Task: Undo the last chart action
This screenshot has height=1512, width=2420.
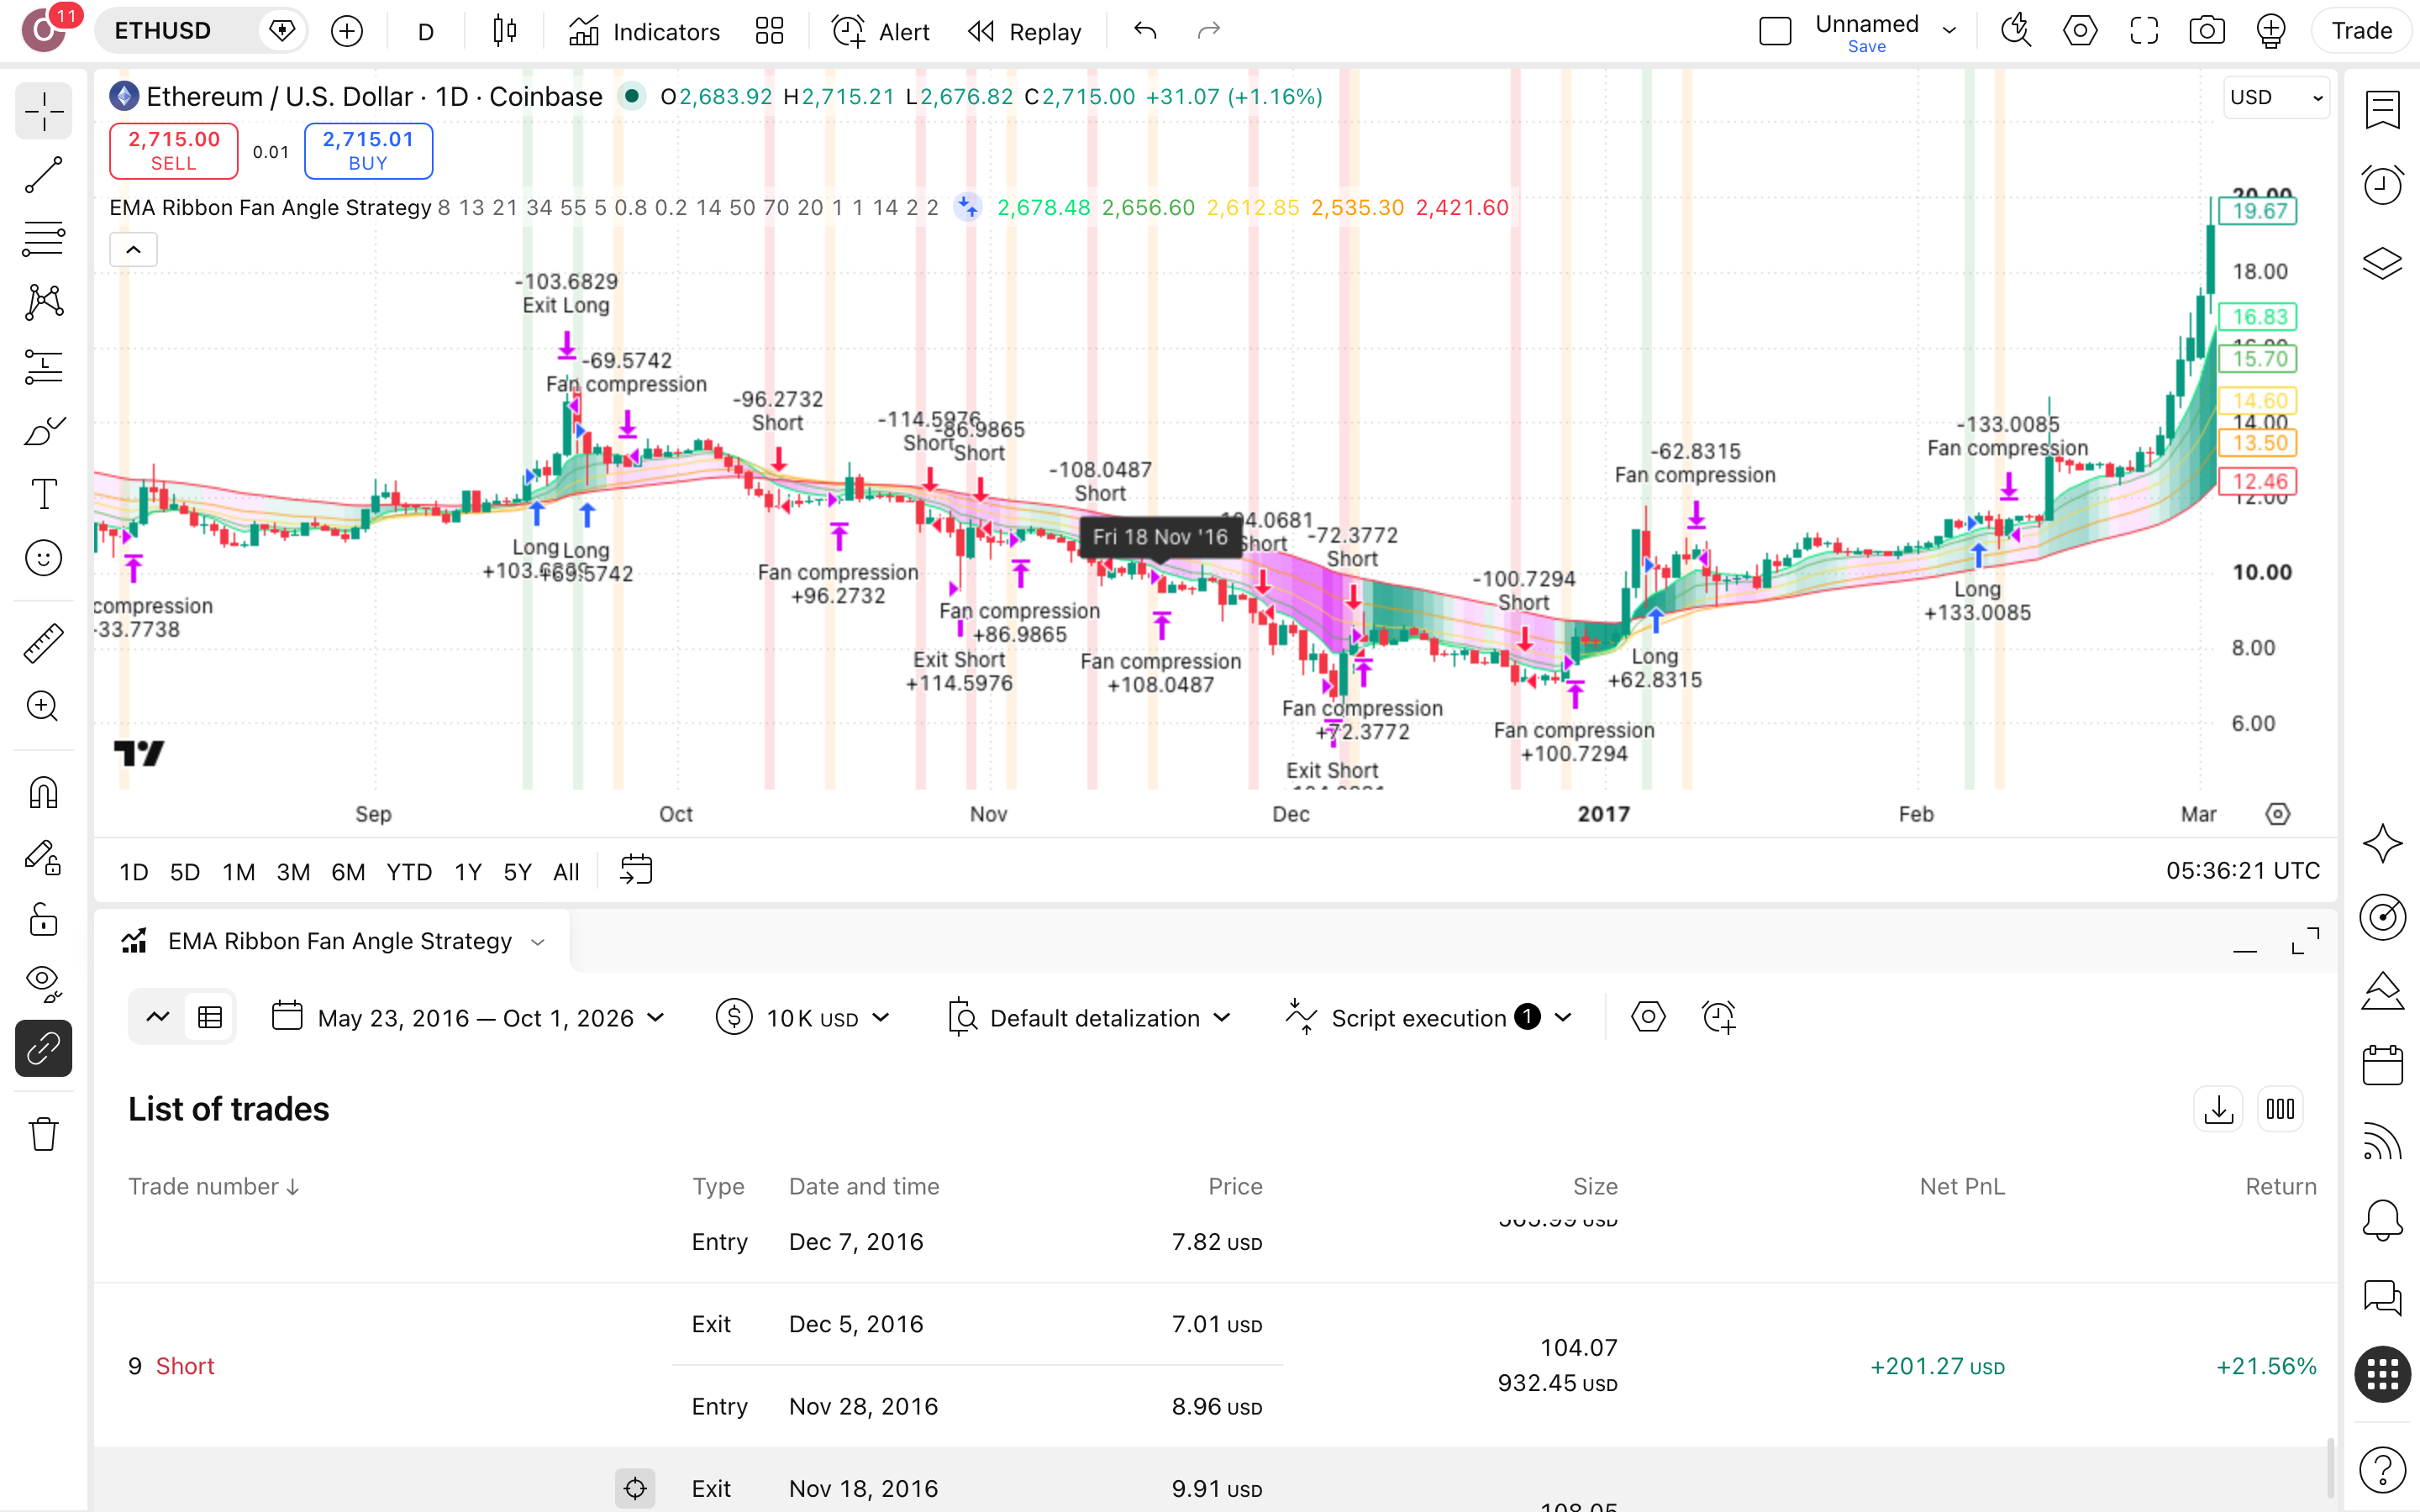Action: coord(1145,31)
